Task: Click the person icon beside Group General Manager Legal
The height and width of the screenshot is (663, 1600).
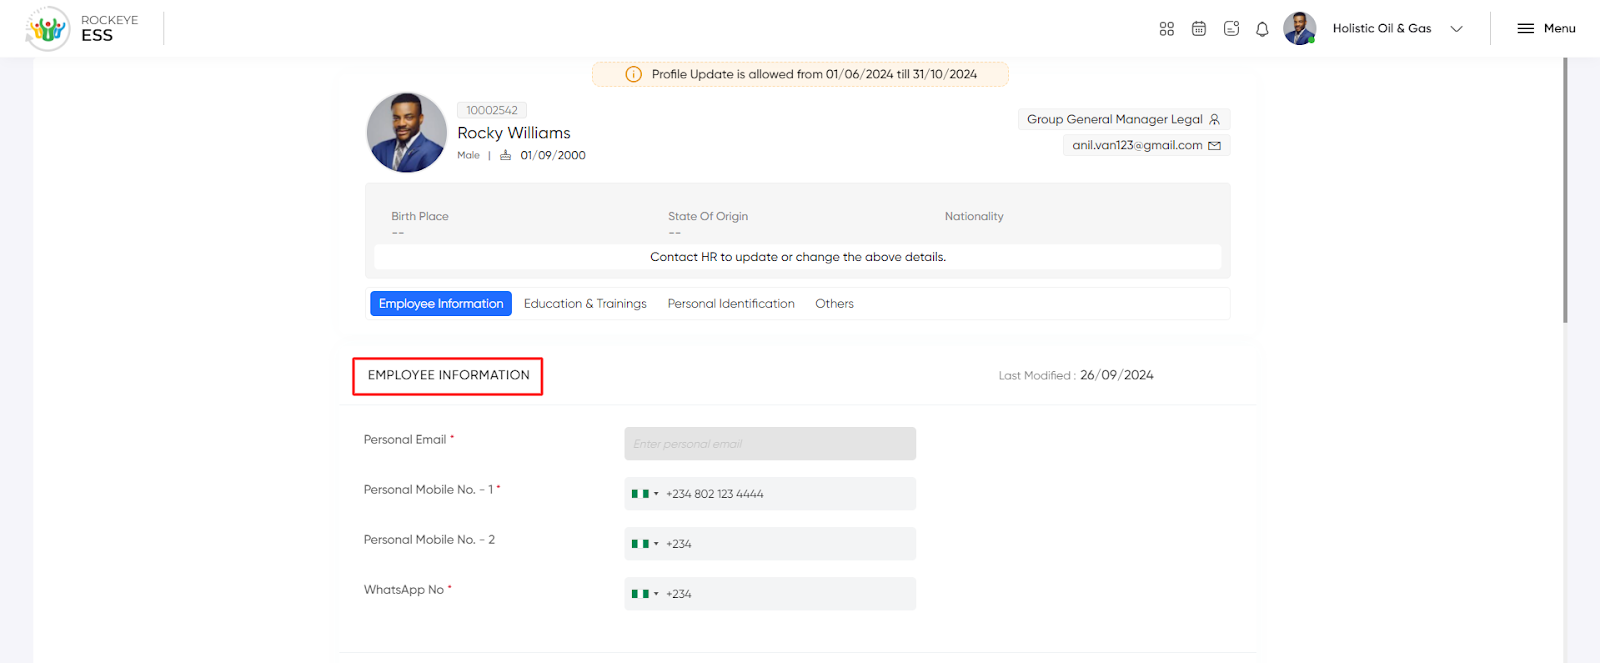Action: (1215, 119)
